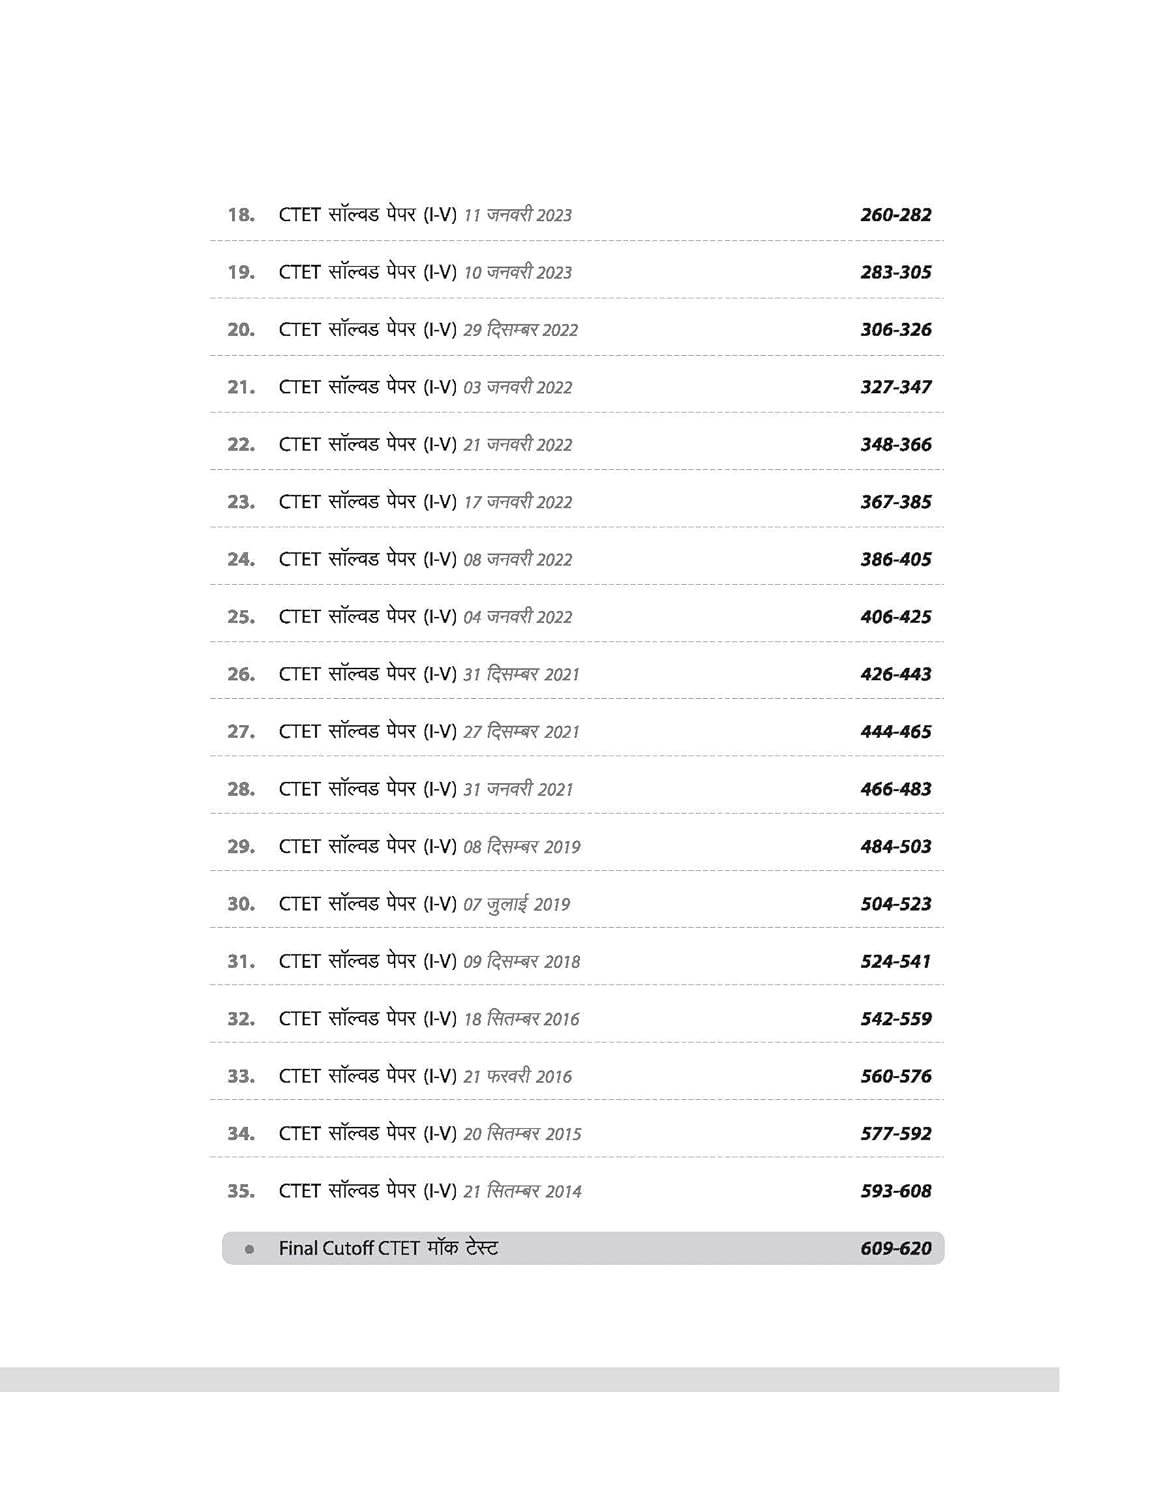Select the paper dated 31 दिसम्बर 2021
The image size is (1174, 1500).
pos(577,674)
